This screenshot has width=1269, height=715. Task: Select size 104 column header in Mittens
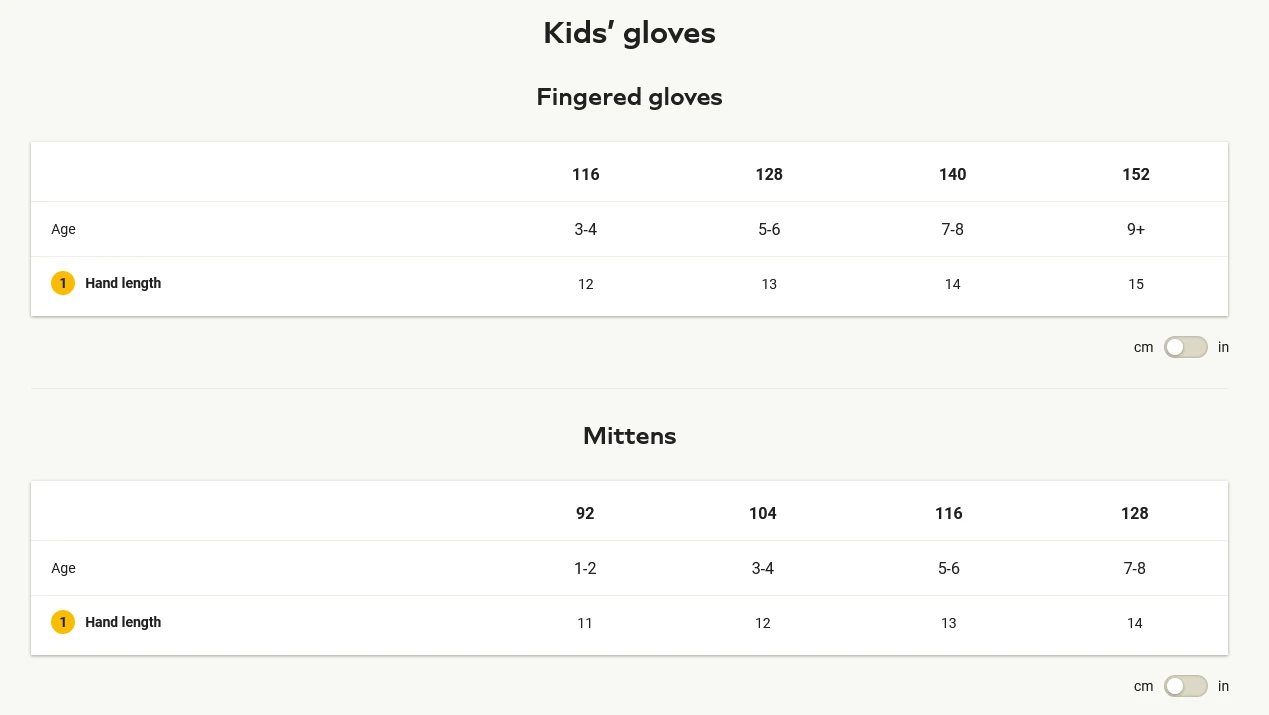pyautogui.click(x=763, y=514)
